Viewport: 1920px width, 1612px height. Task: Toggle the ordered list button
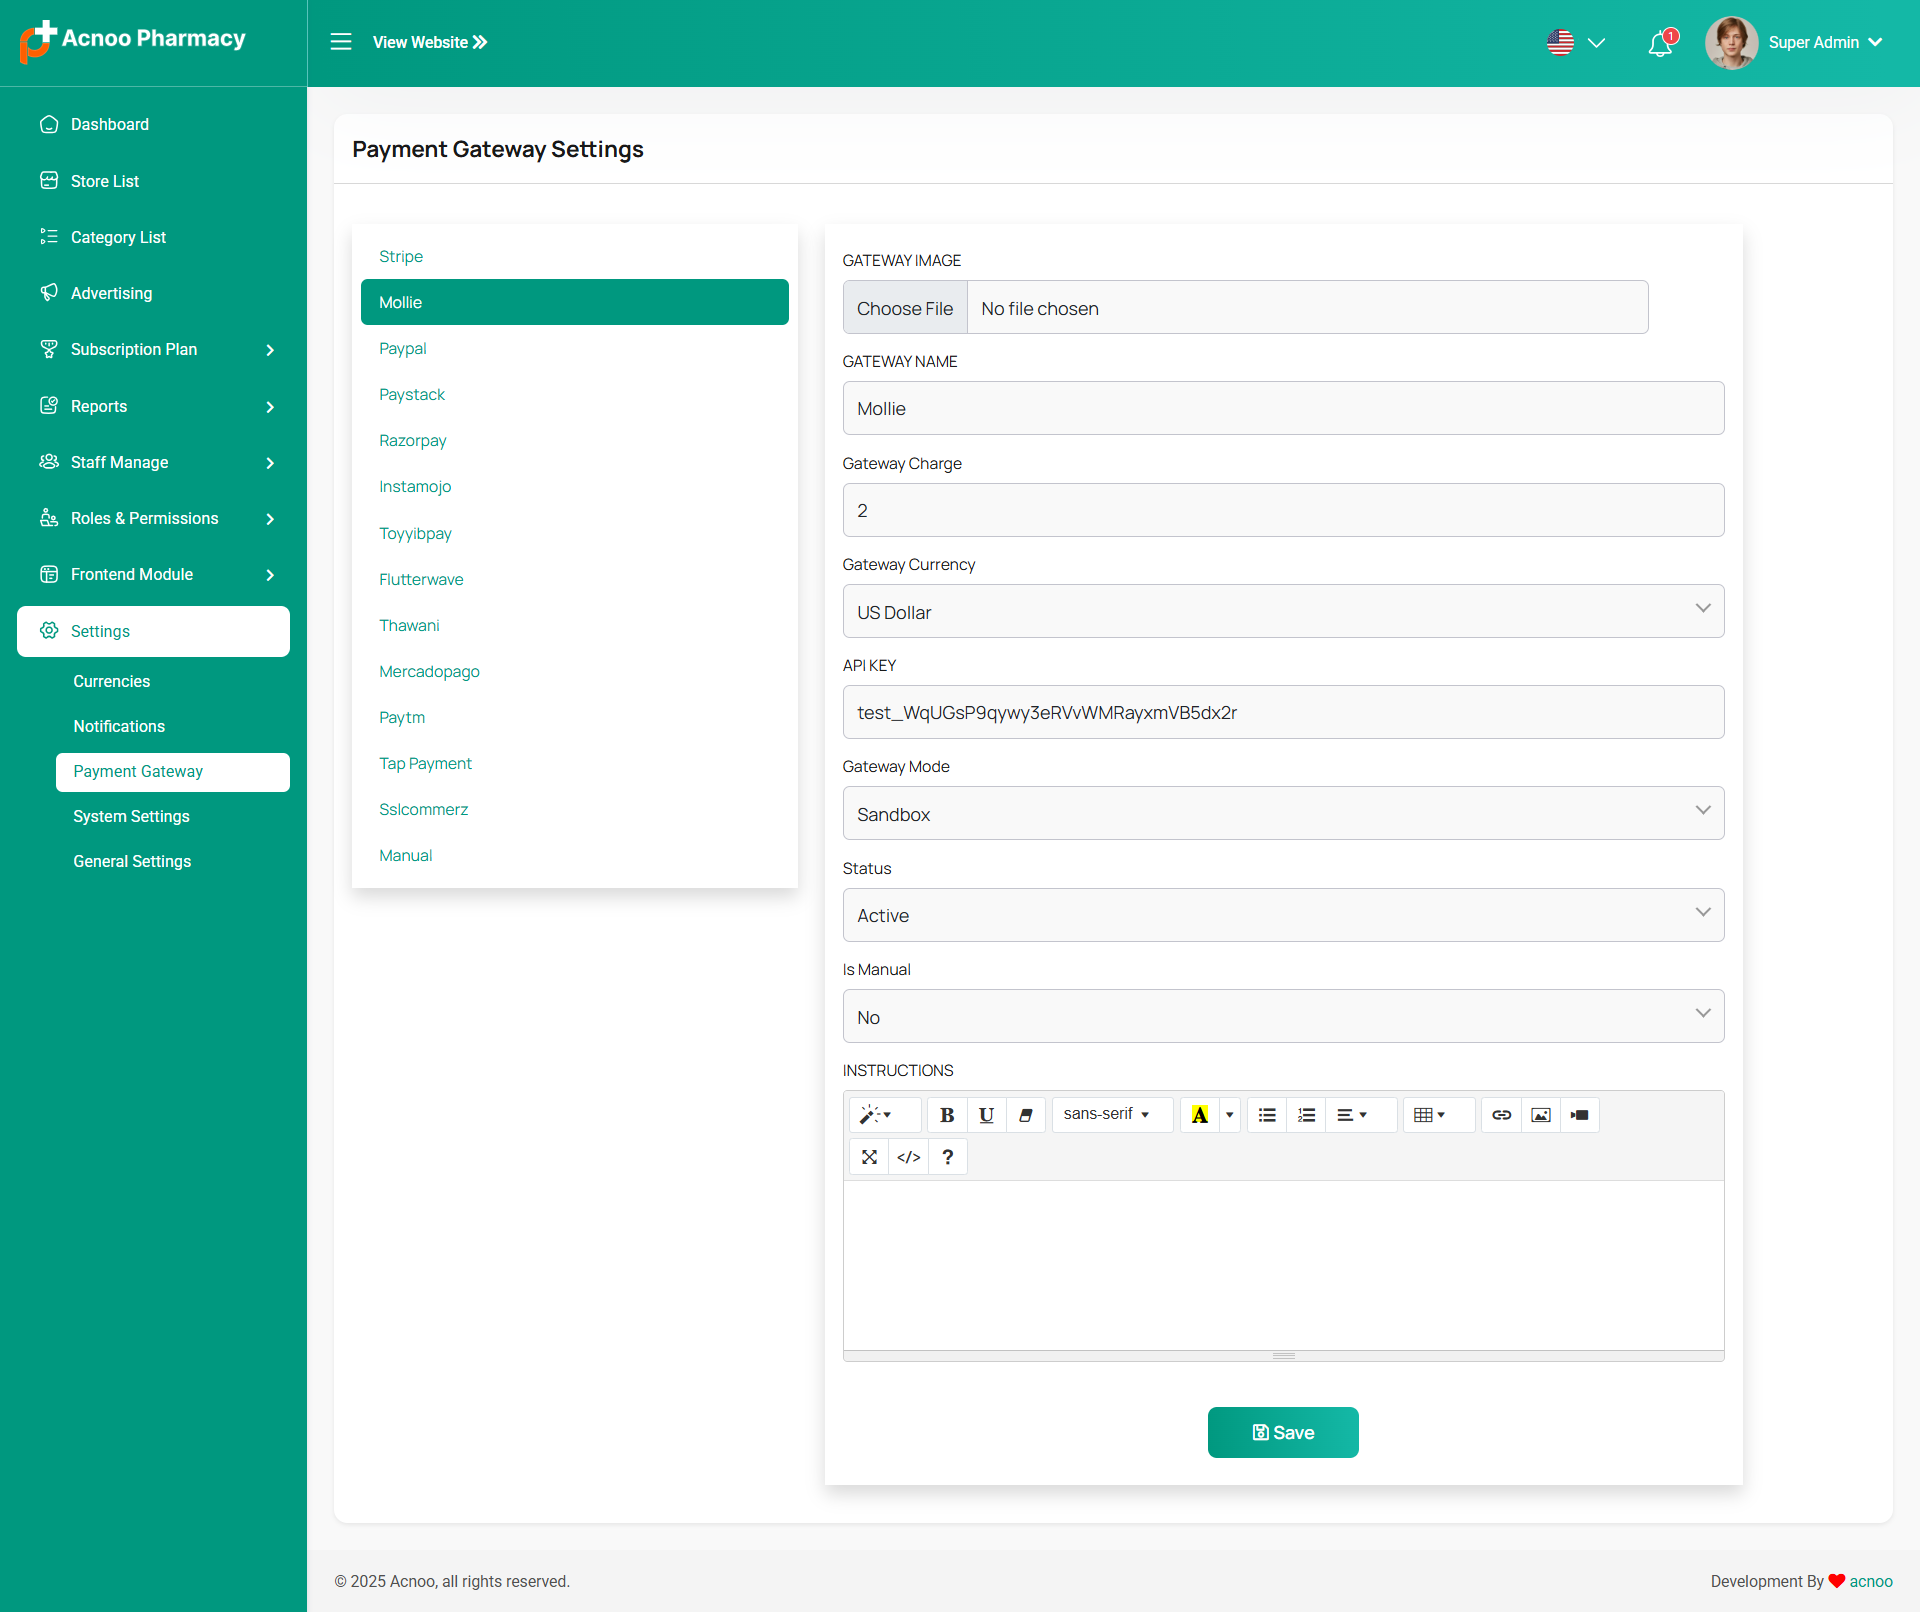1306,1115
